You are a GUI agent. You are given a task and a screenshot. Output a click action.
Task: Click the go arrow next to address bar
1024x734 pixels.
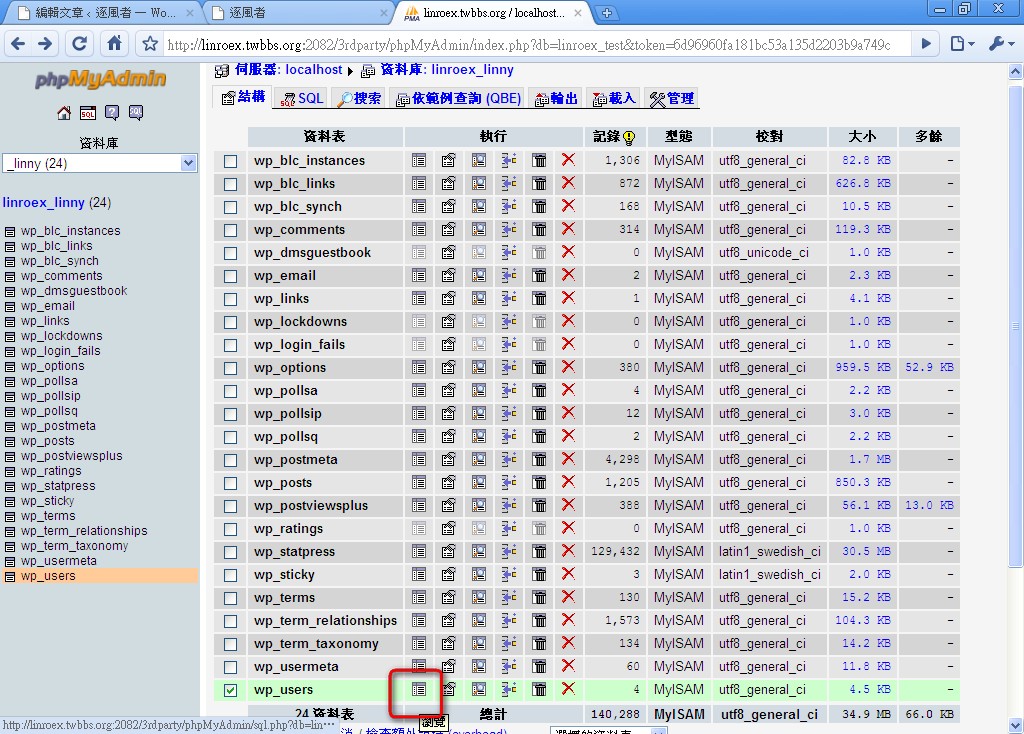(x=926, y=44)
